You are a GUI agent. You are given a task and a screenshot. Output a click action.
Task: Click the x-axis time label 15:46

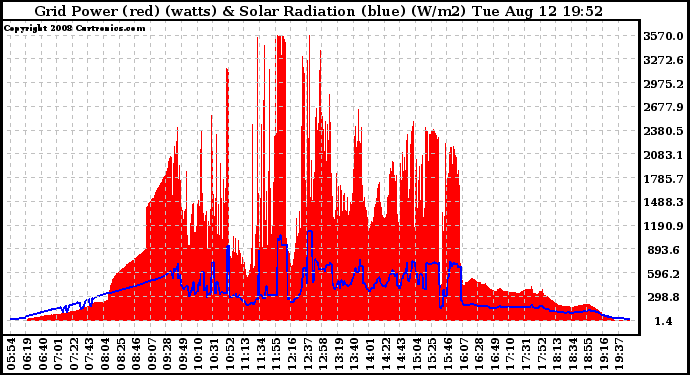point(448,354)
